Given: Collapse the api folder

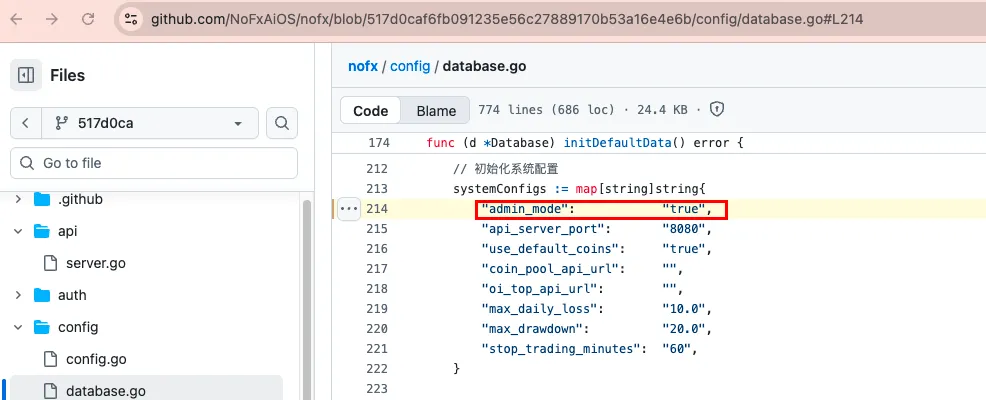Looking at the screenshot, I should coord(18,231).
